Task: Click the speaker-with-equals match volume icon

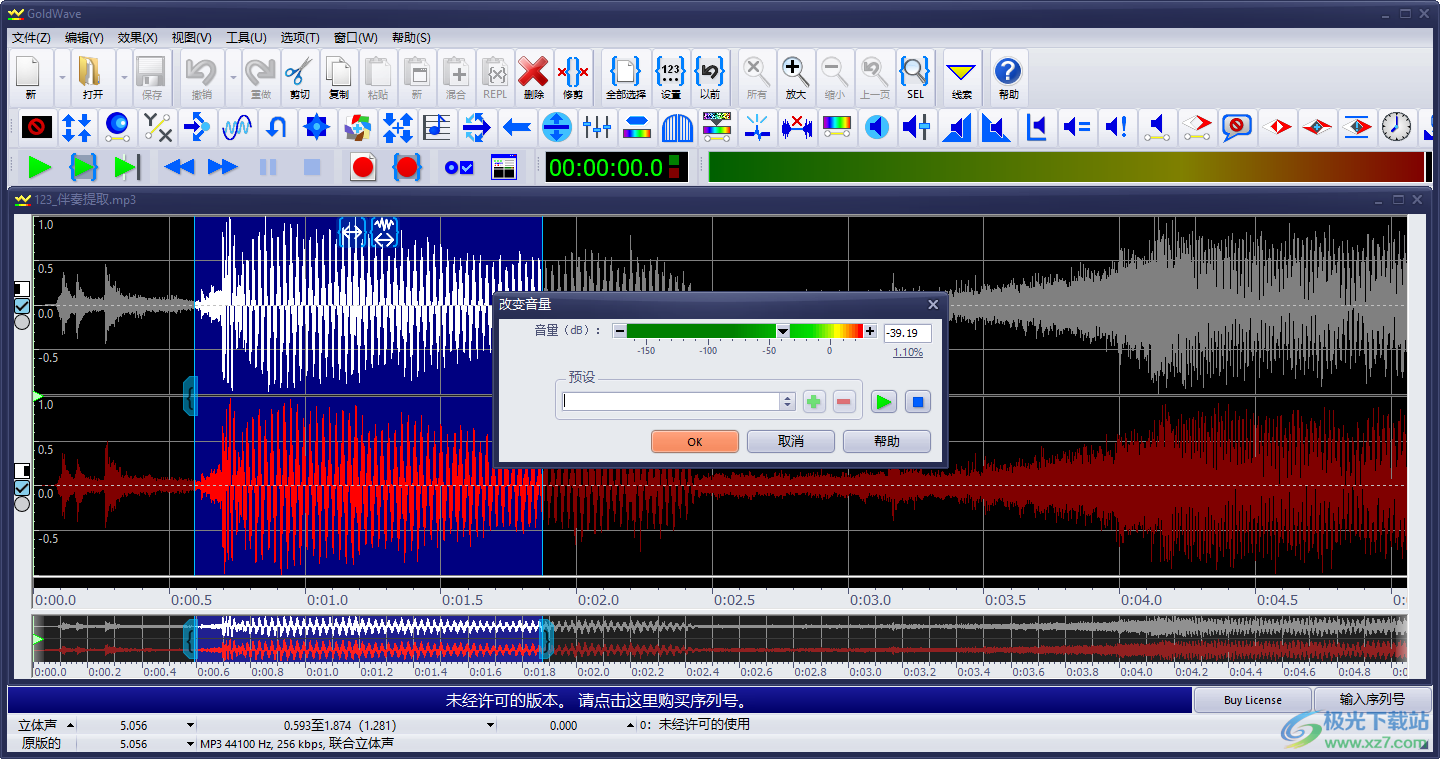Action: tap(1077, 127)
